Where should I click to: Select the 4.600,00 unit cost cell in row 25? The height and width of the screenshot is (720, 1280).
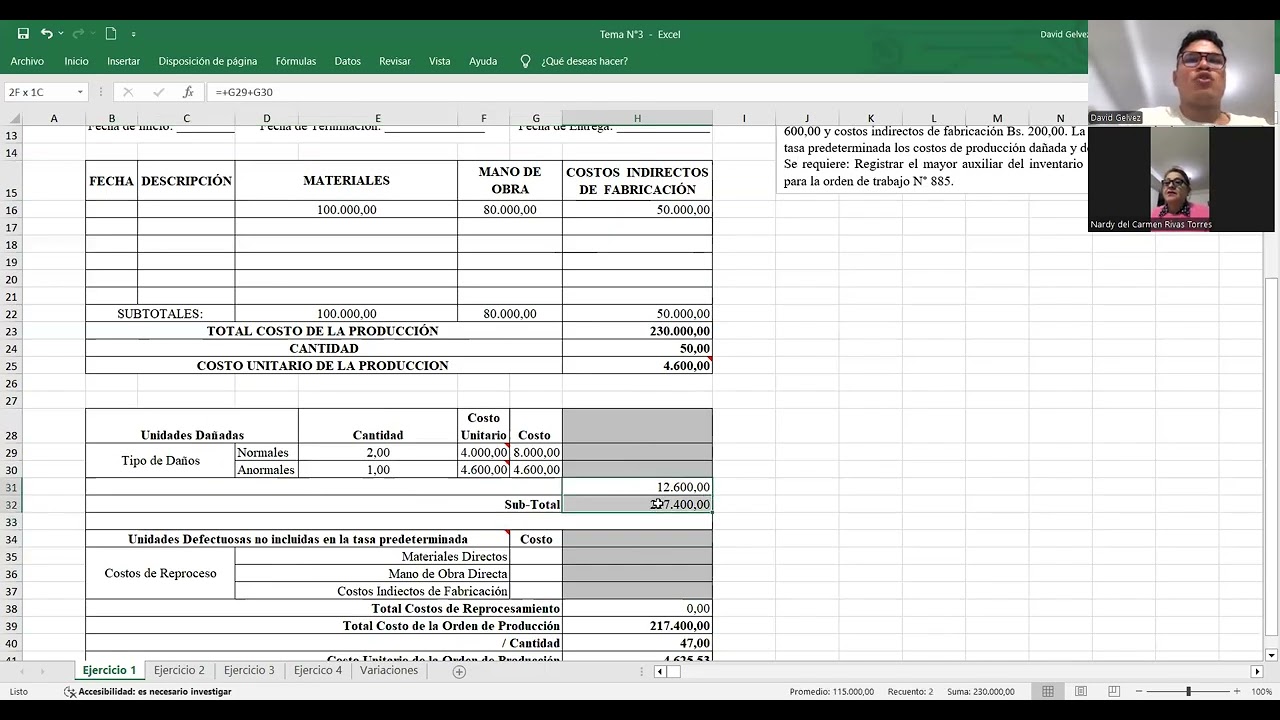637,366
